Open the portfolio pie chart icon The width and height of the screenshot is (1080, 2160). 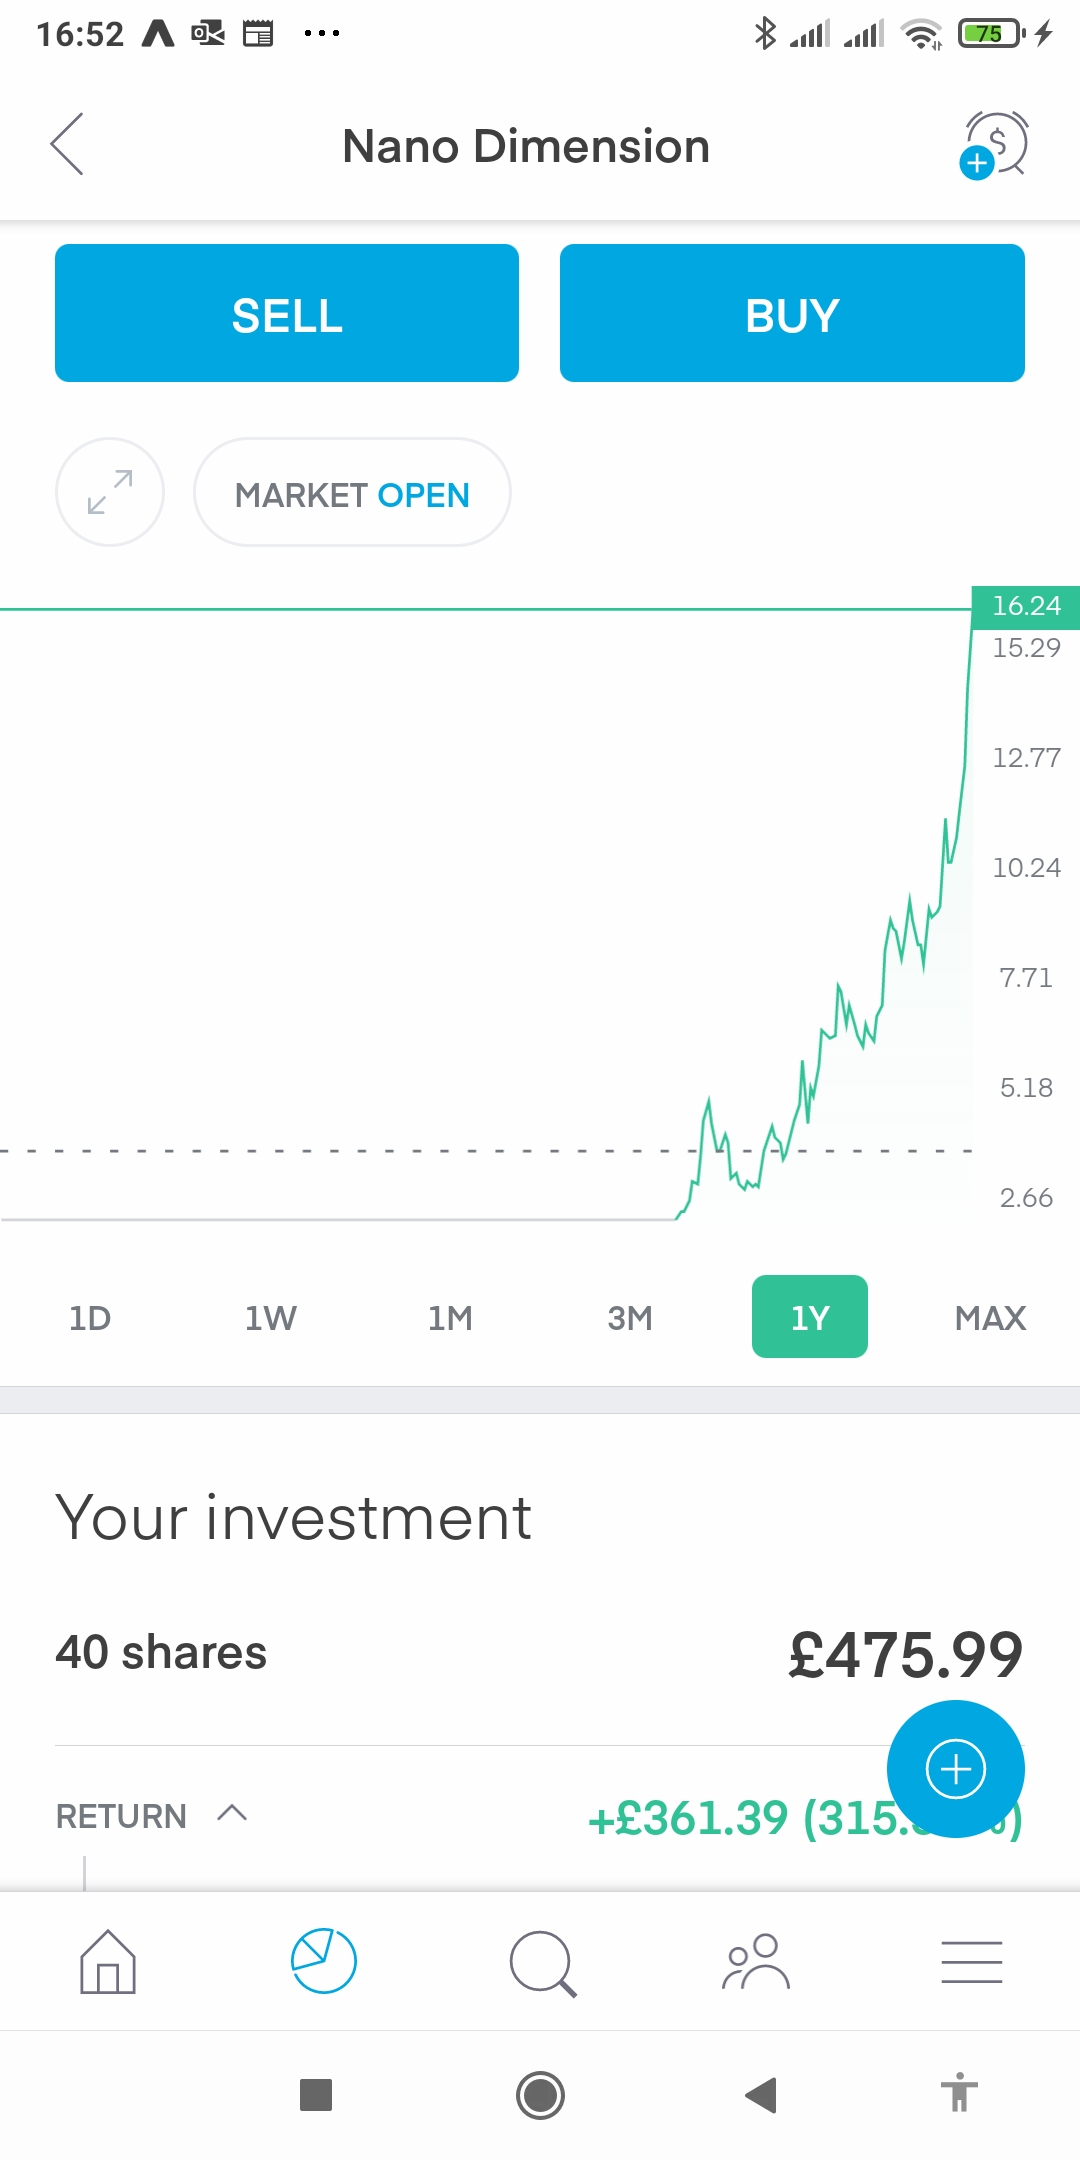coord(323,1961)
